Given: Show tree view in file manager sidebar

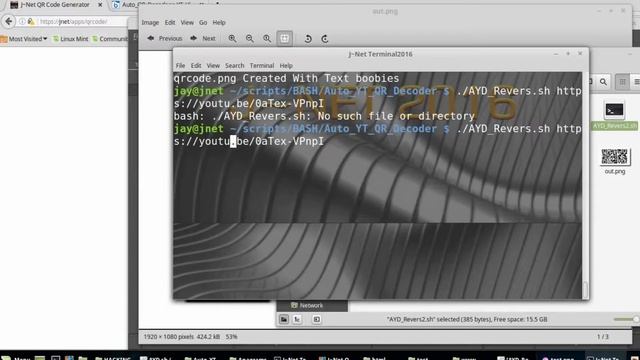Looking at the screenshot, I should point(297,319).
